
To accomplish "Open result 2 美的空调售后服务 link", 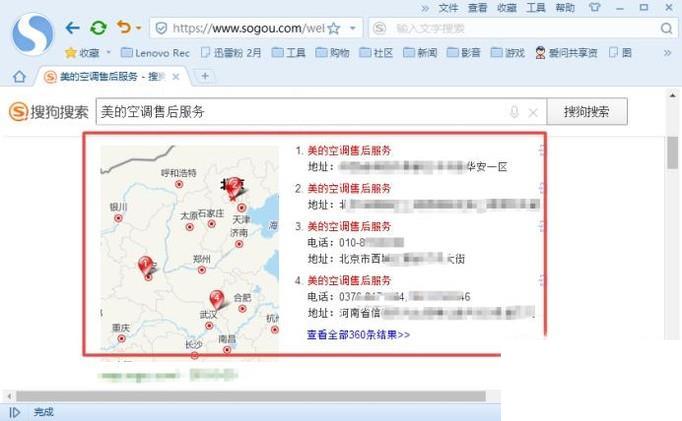I will (349, 188).
